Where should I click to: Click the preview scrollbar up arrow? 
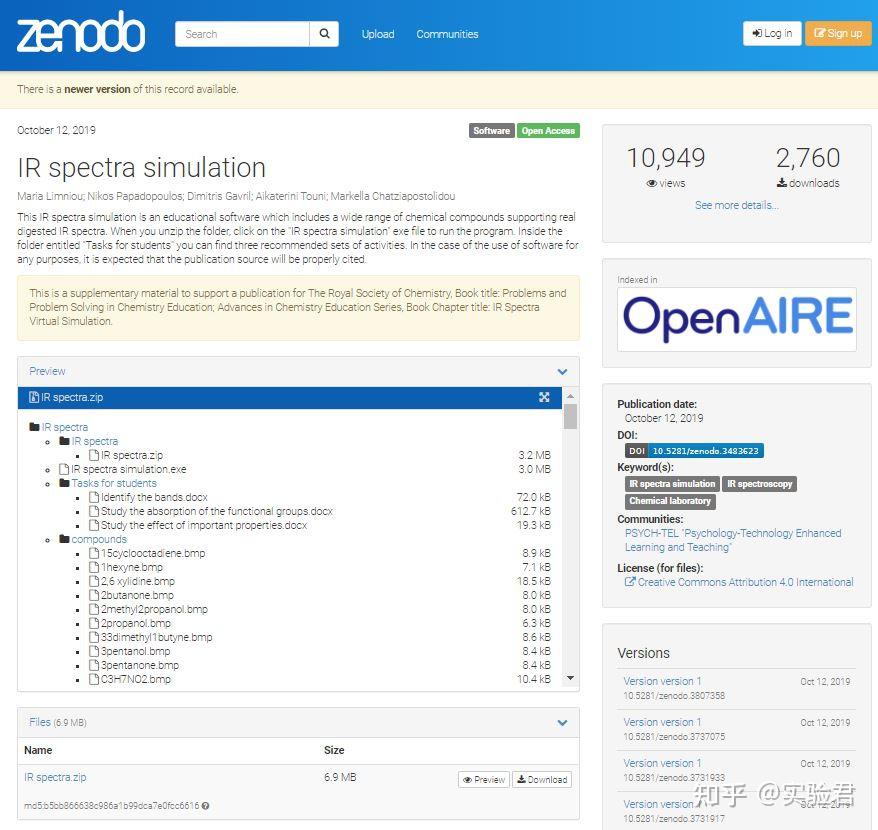coord(570,396)
